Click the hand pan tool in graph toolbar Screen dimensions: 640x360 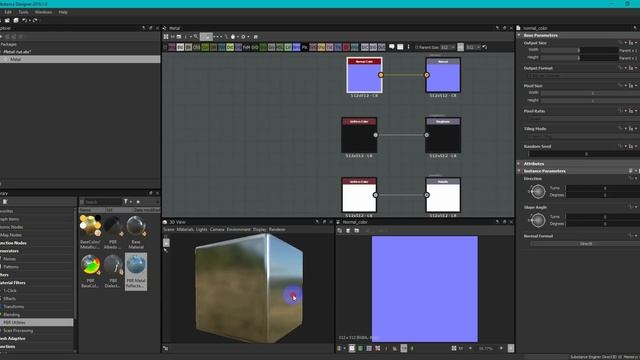point(233,37)
